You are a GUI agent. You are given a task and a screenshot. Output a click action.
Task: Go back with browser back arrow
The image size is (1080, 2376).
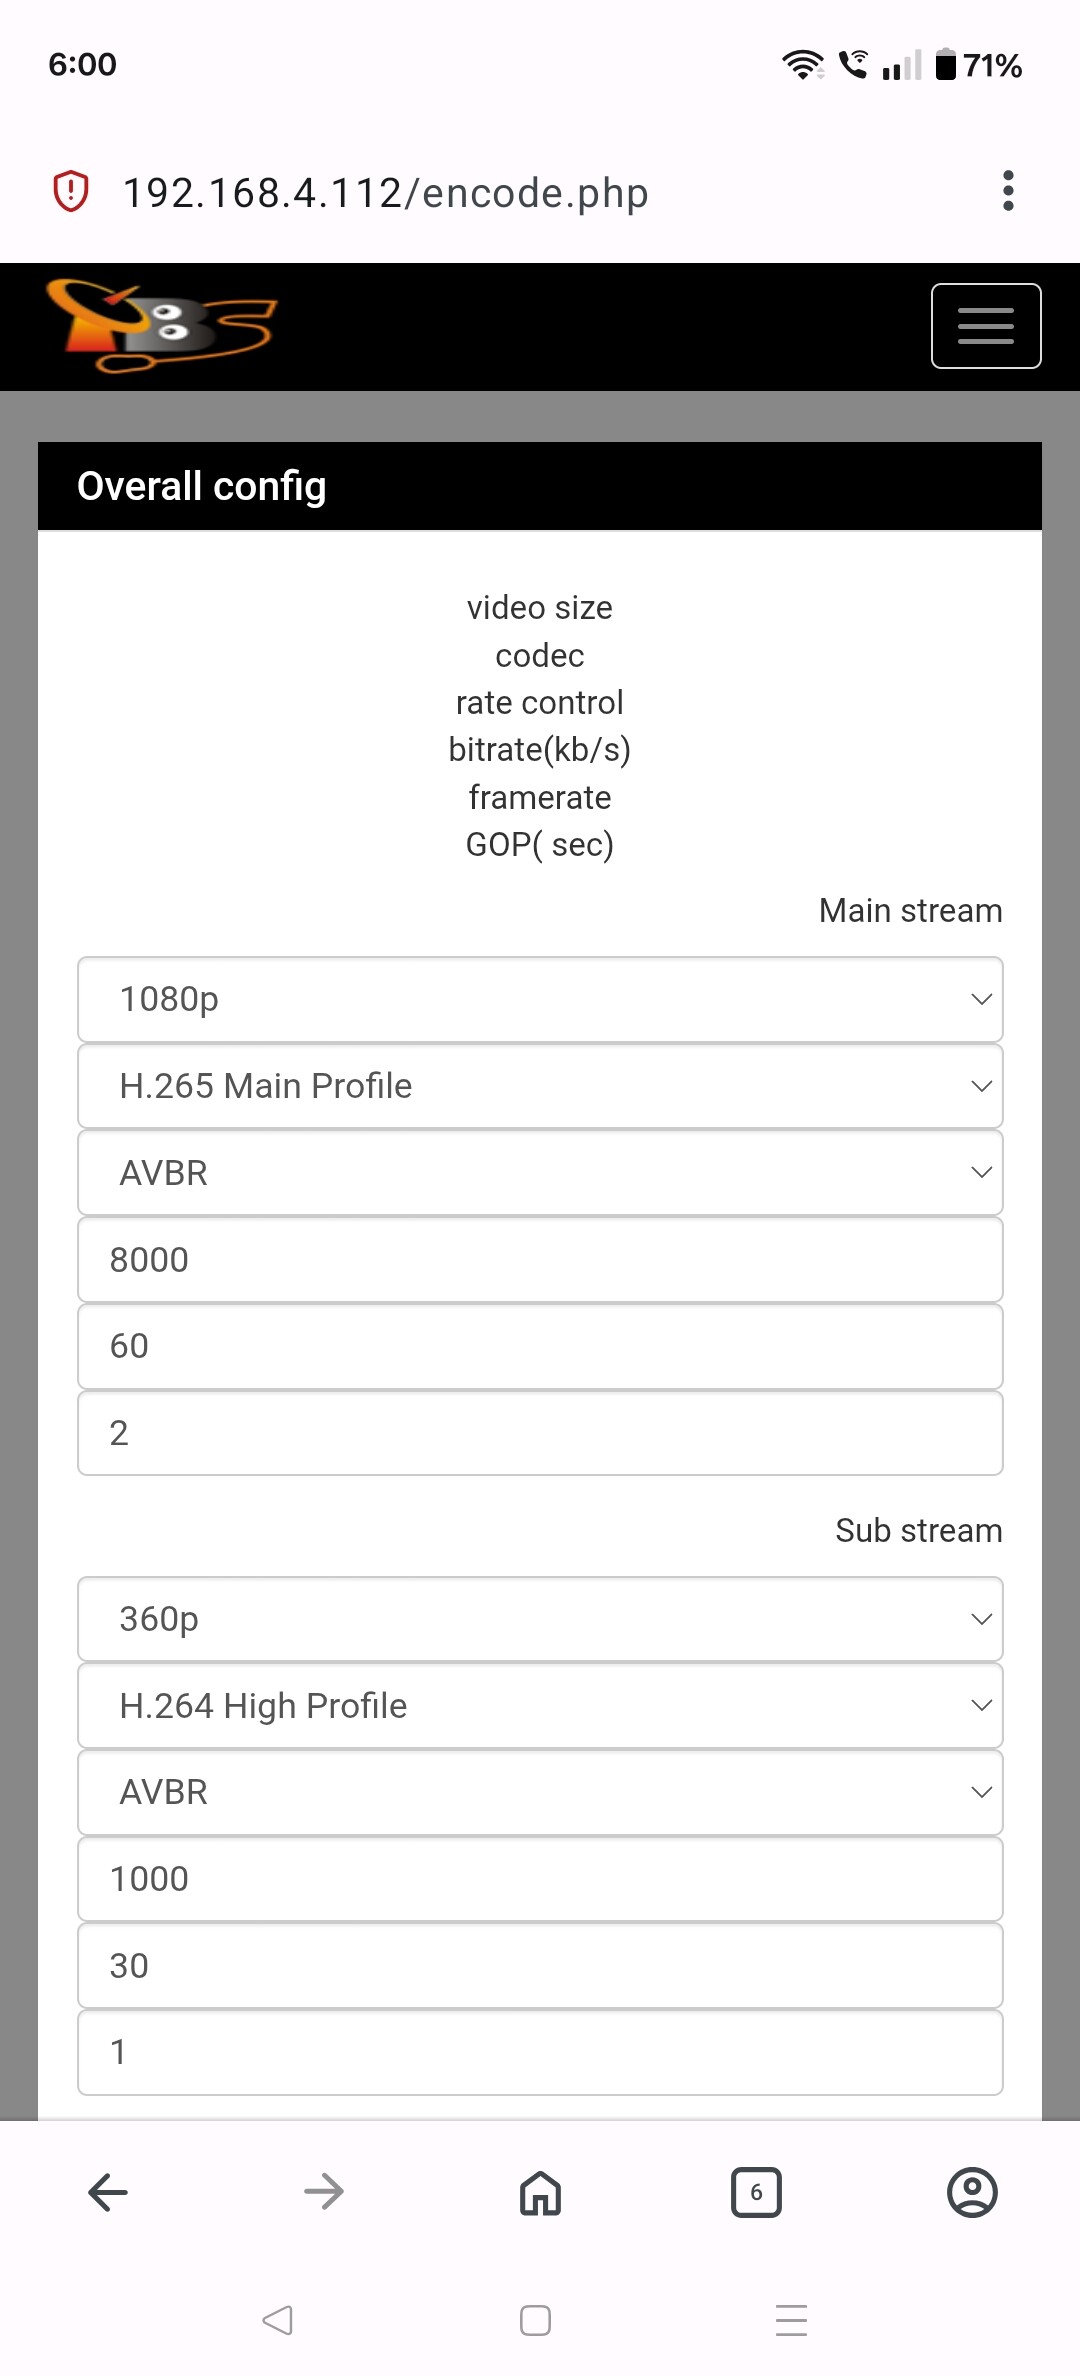coord(108,2192)
